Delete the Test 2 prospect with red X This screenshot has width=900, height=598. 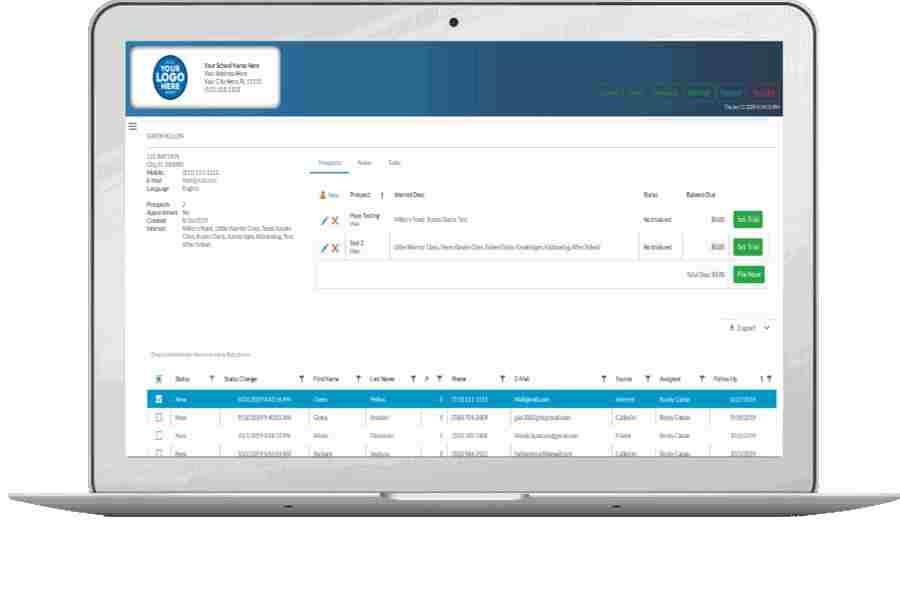335,248
